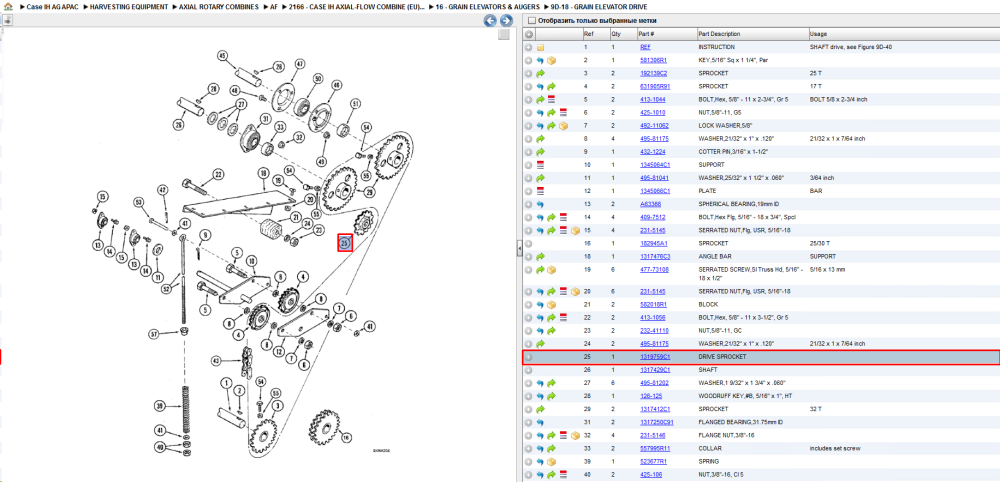Image resolution: width=1000 pixels, height=482 pixels.
Task: Click plus icon in the table header
Action: [x=529, y=34]
